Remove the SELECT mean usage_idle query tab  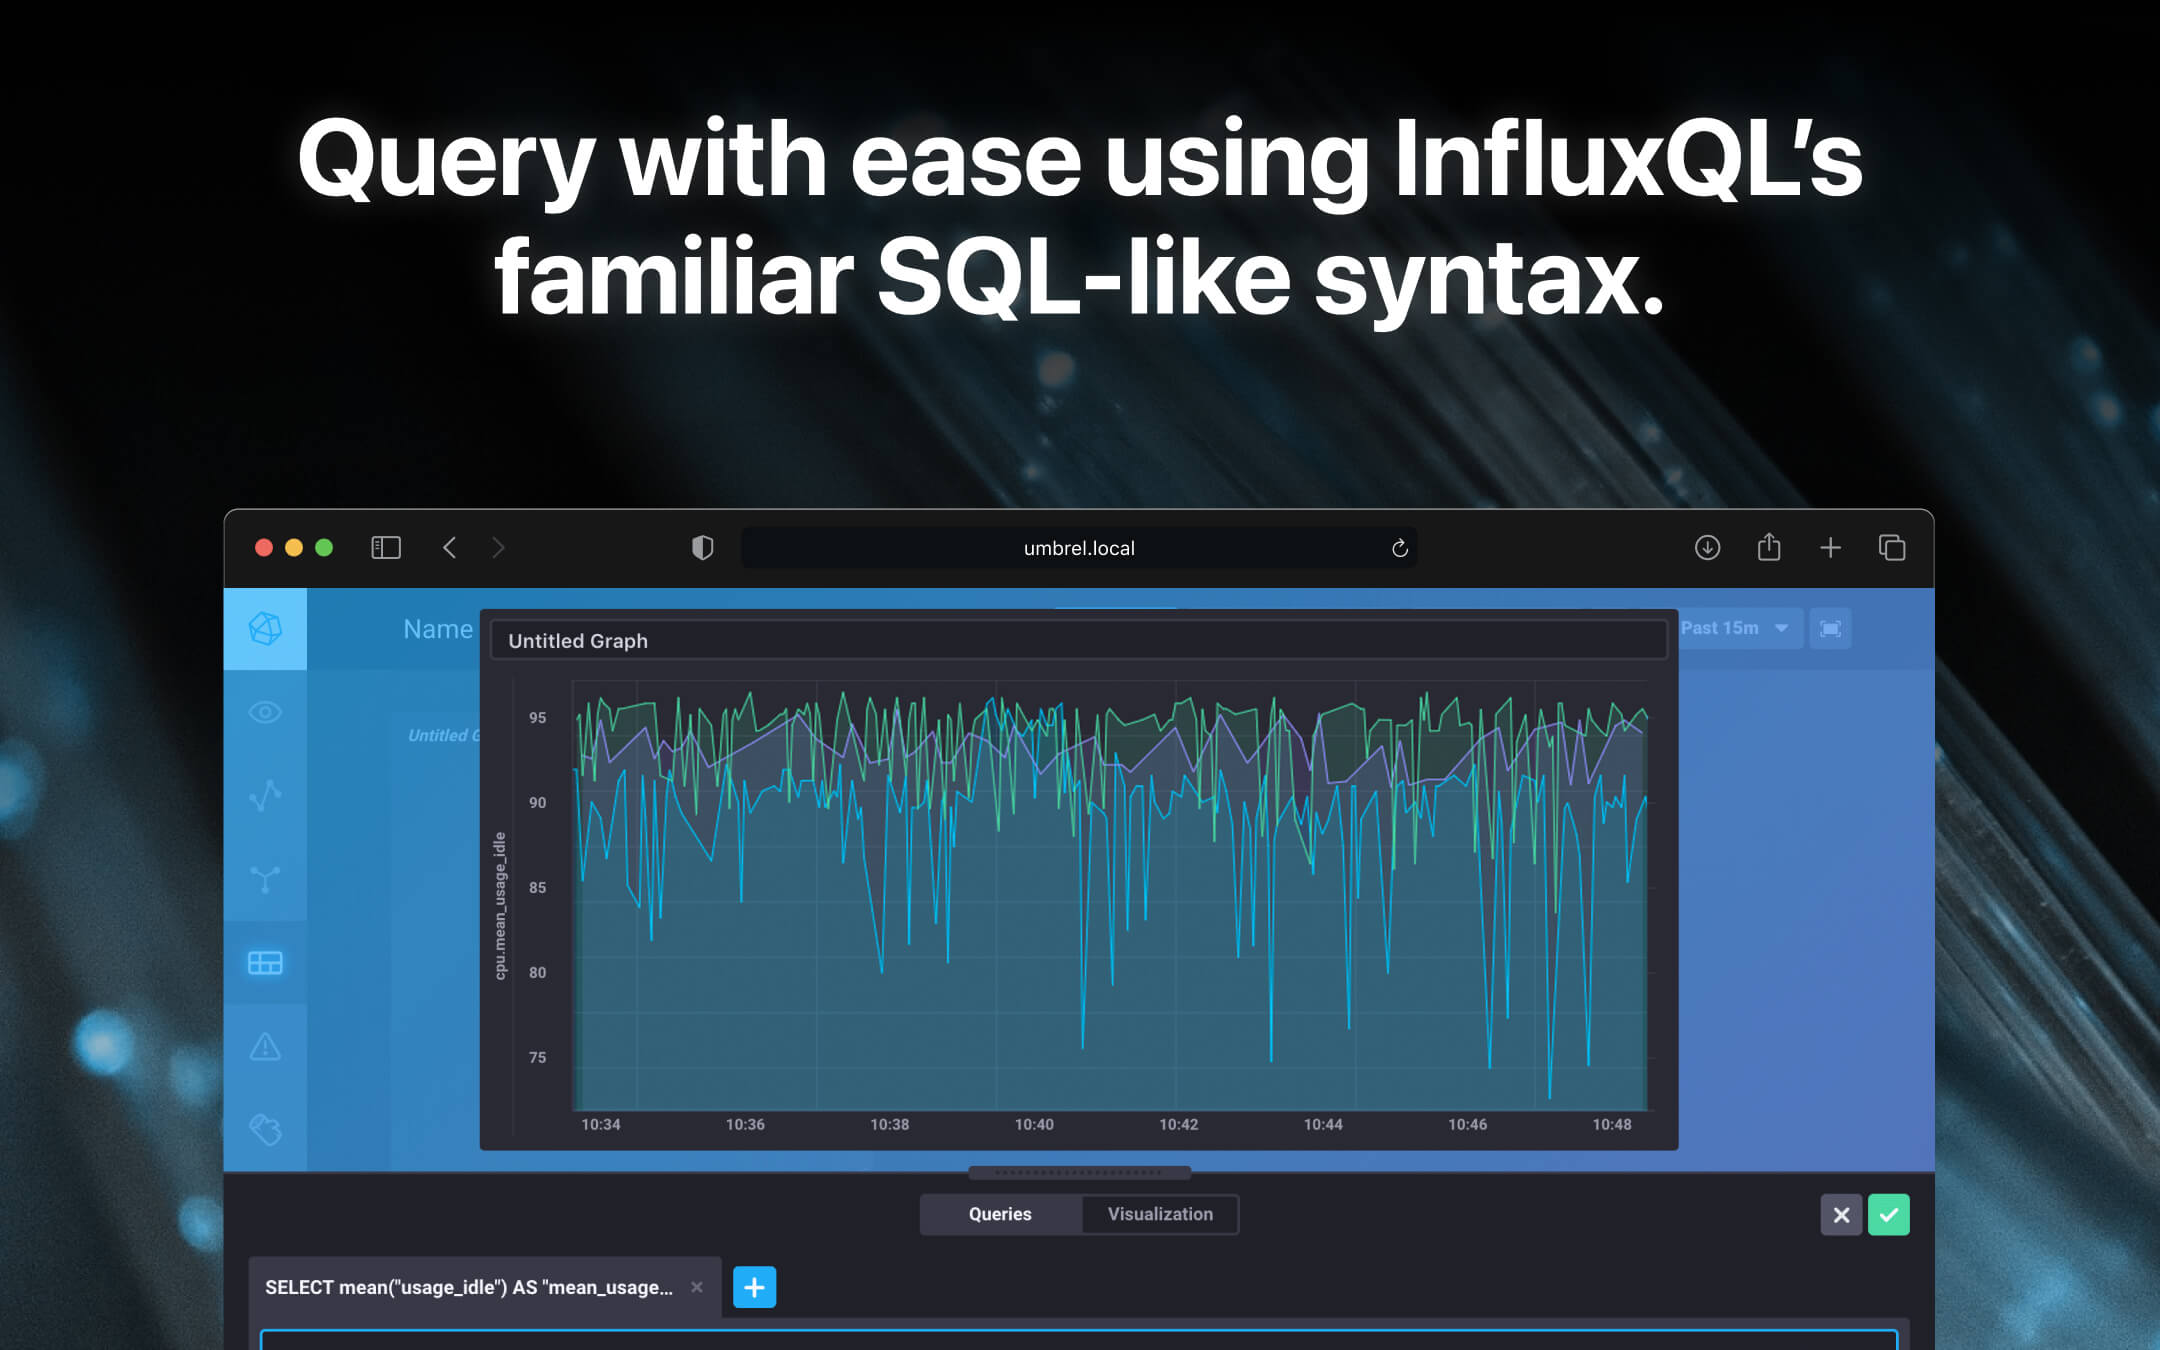(x=697, y=1287)
